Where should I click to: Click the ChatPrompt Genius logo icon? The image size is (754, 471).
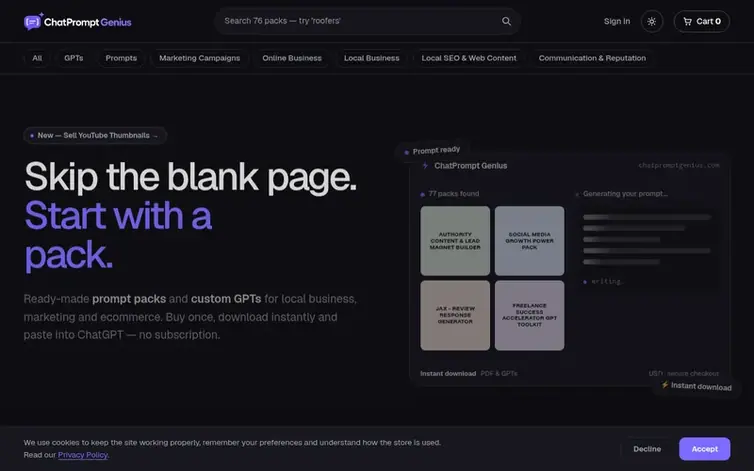coord(33,22)
